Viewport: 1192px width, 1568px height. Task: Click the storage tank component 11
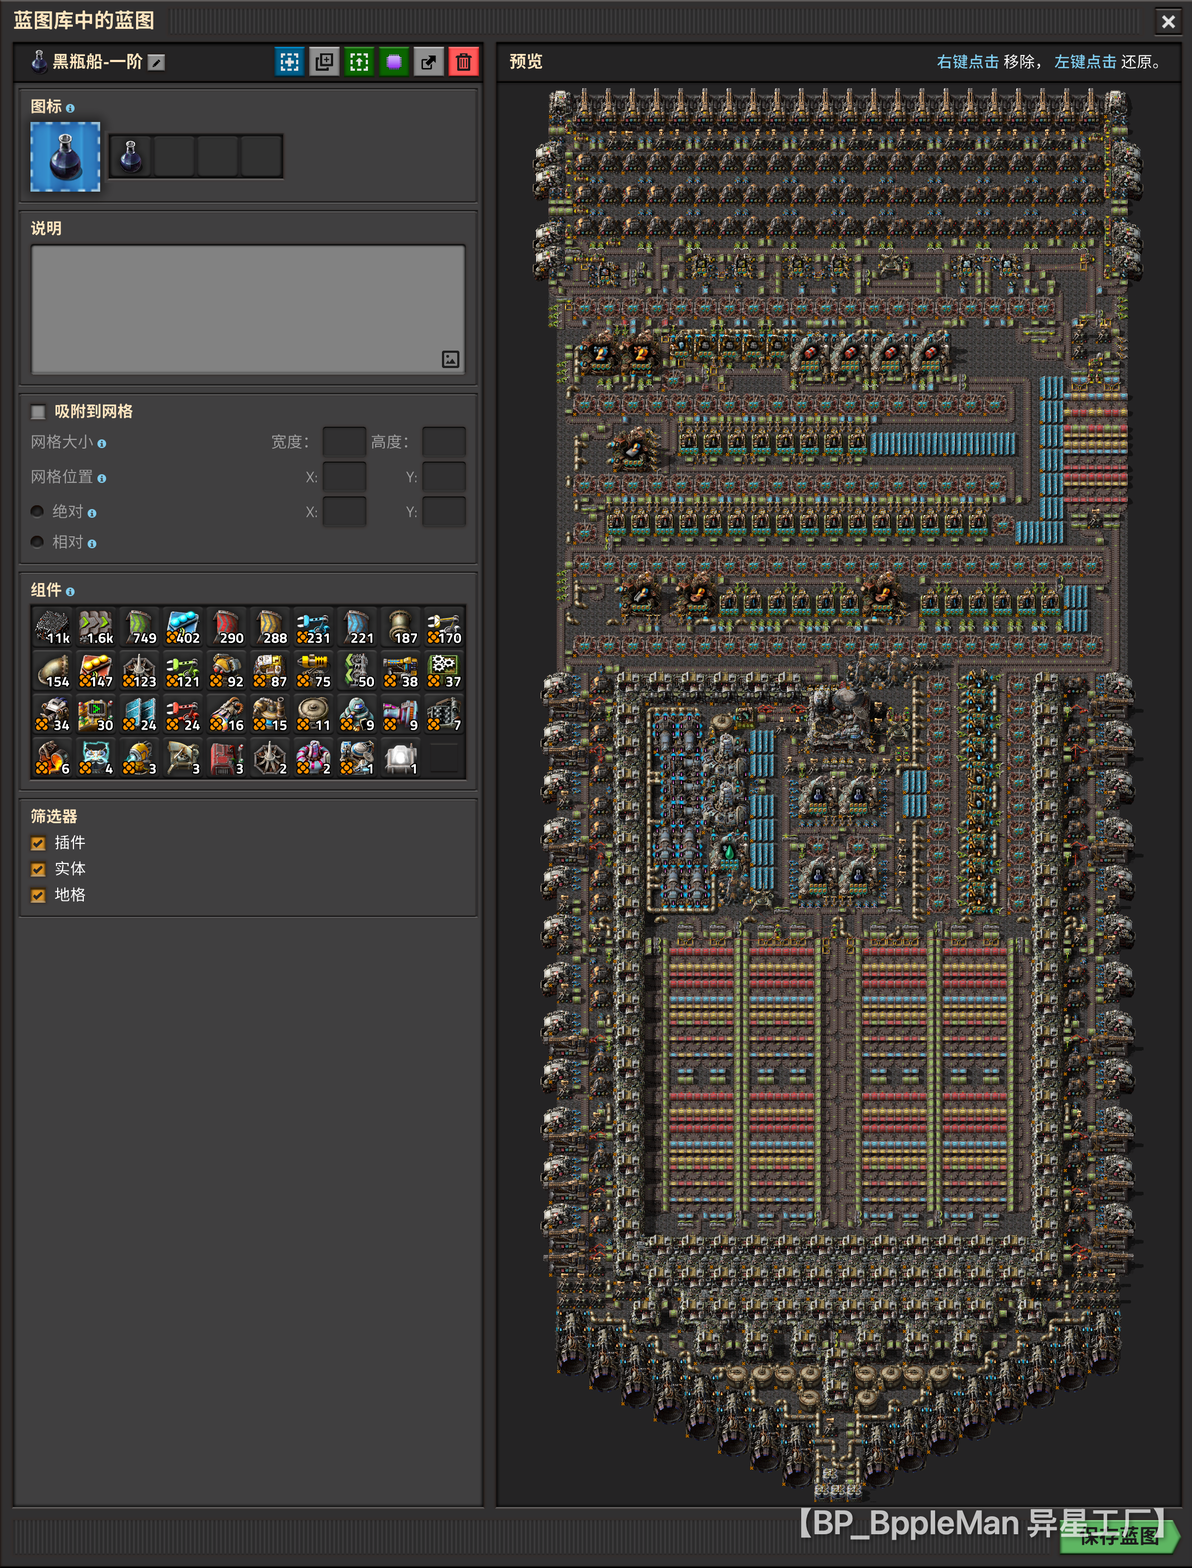point(314,714)
